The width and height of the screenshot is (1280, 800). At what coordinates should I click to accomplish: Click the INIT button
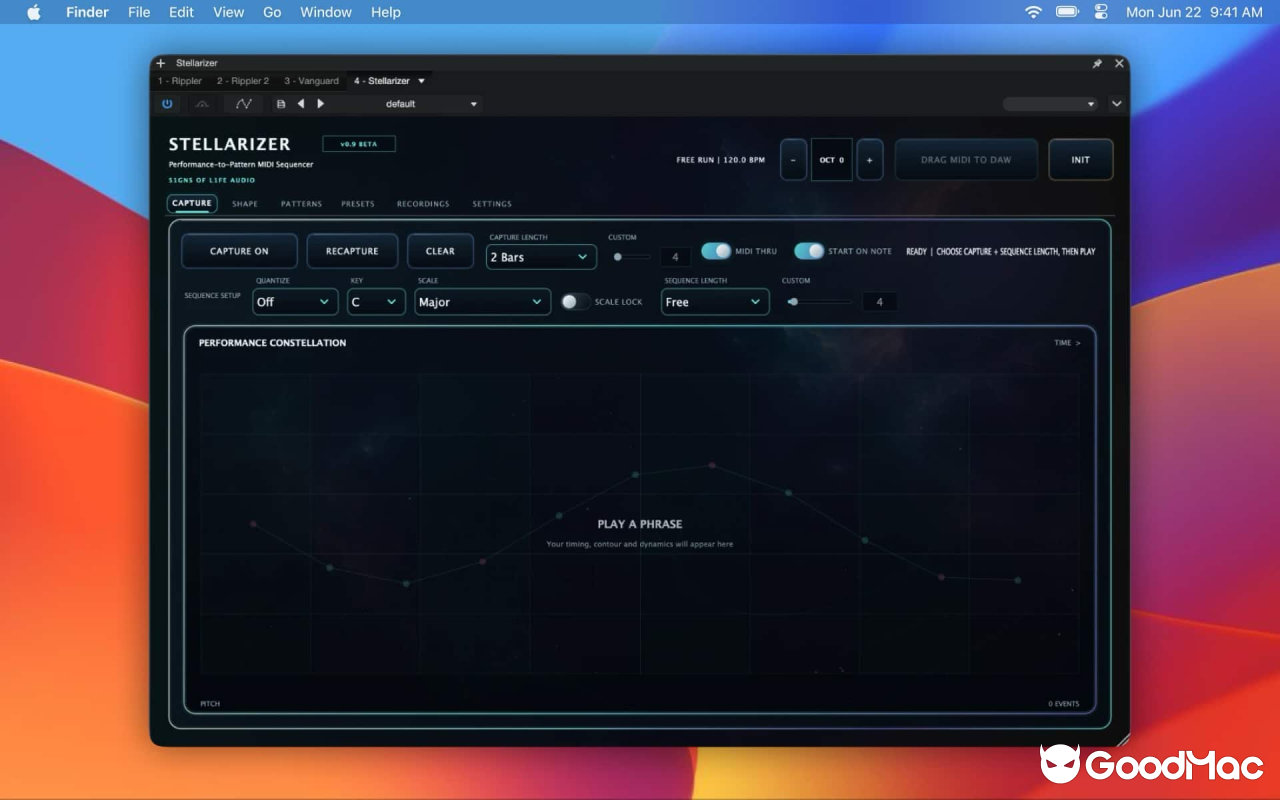click(1081, 160)
